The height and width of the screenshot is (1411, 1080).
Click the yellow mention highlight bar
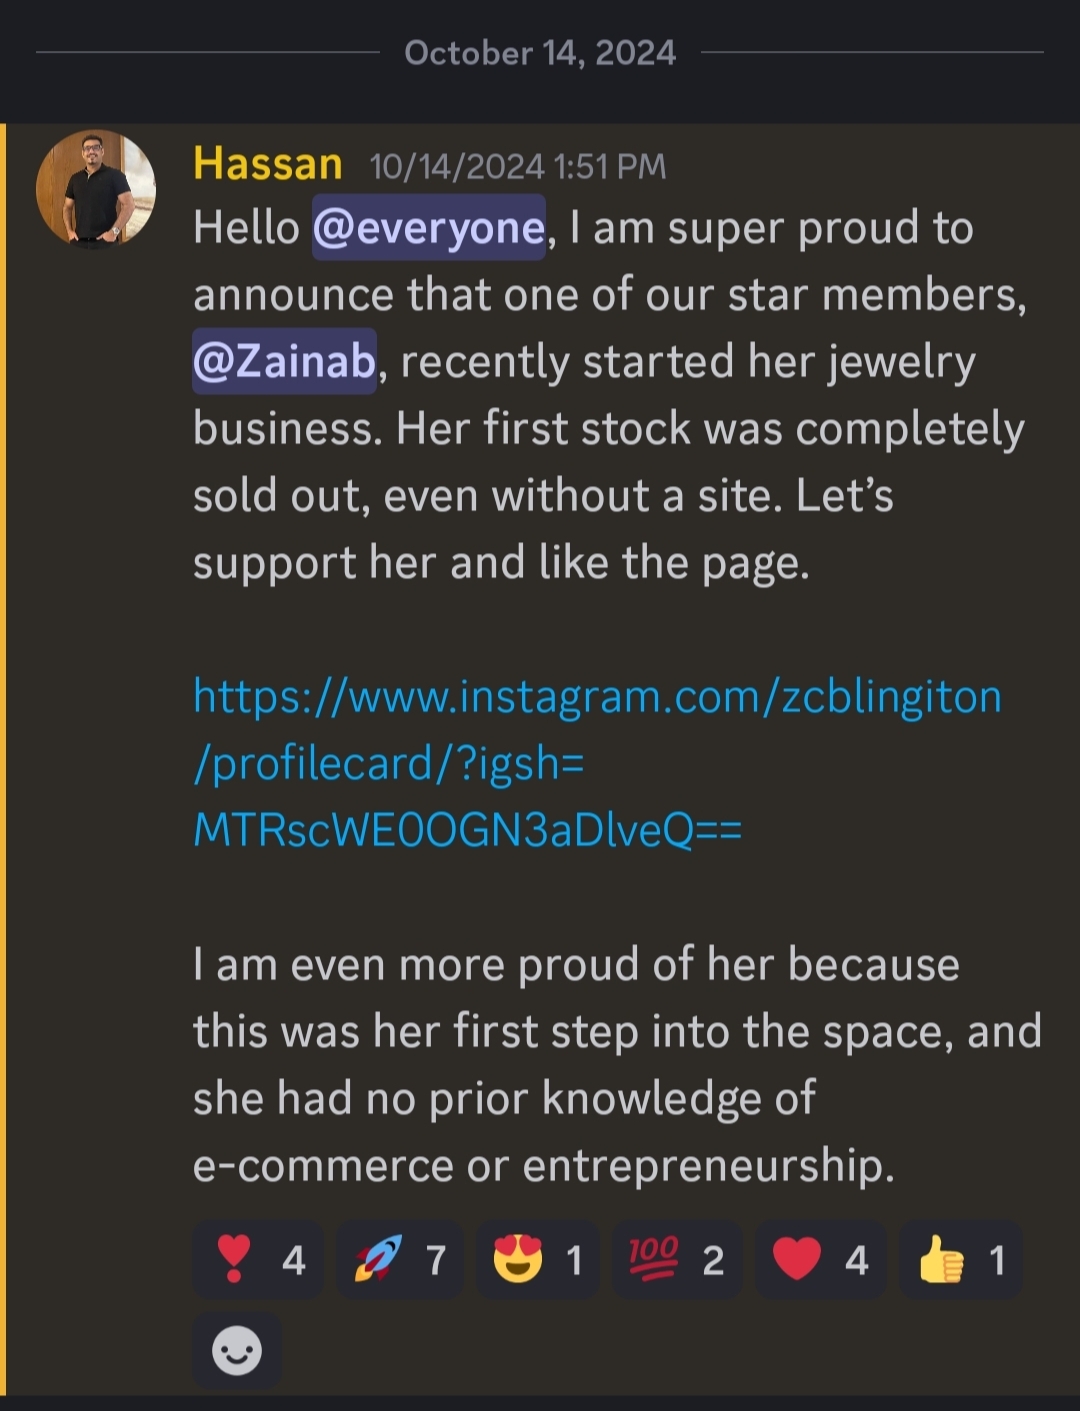tap(3, 760)
